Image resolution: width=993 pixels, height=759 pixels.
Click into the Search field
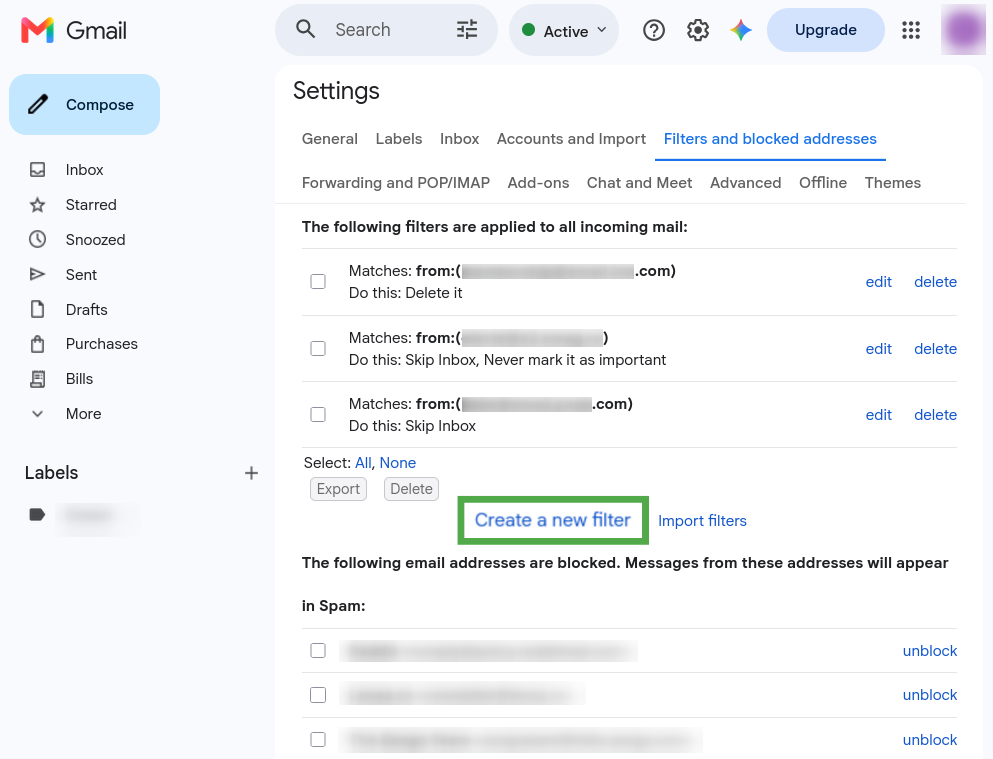point(386,30)
